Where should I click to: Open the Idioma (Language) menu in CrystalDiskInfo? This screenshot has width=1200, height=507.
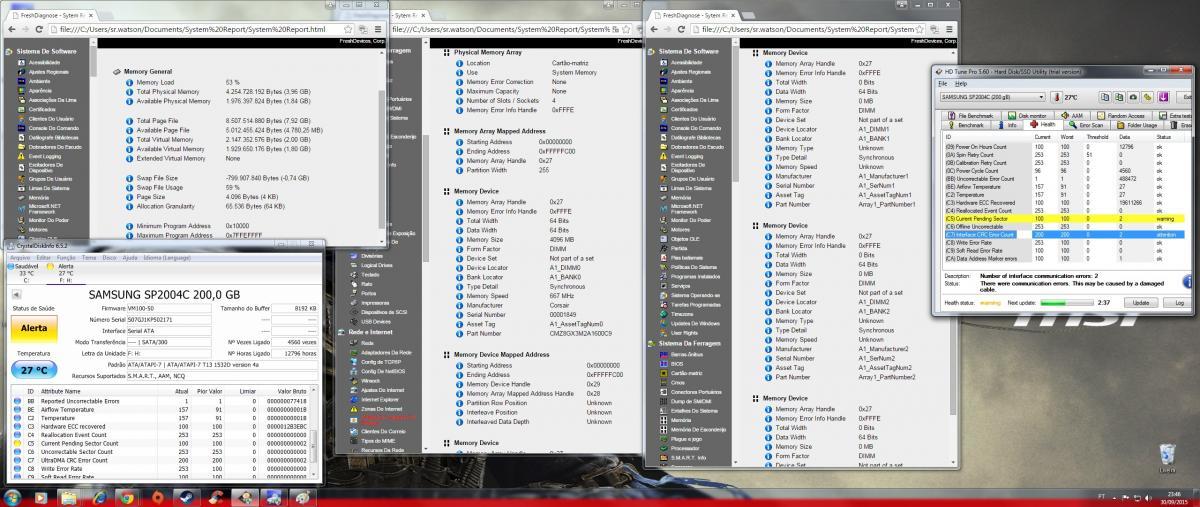(167, 258)
